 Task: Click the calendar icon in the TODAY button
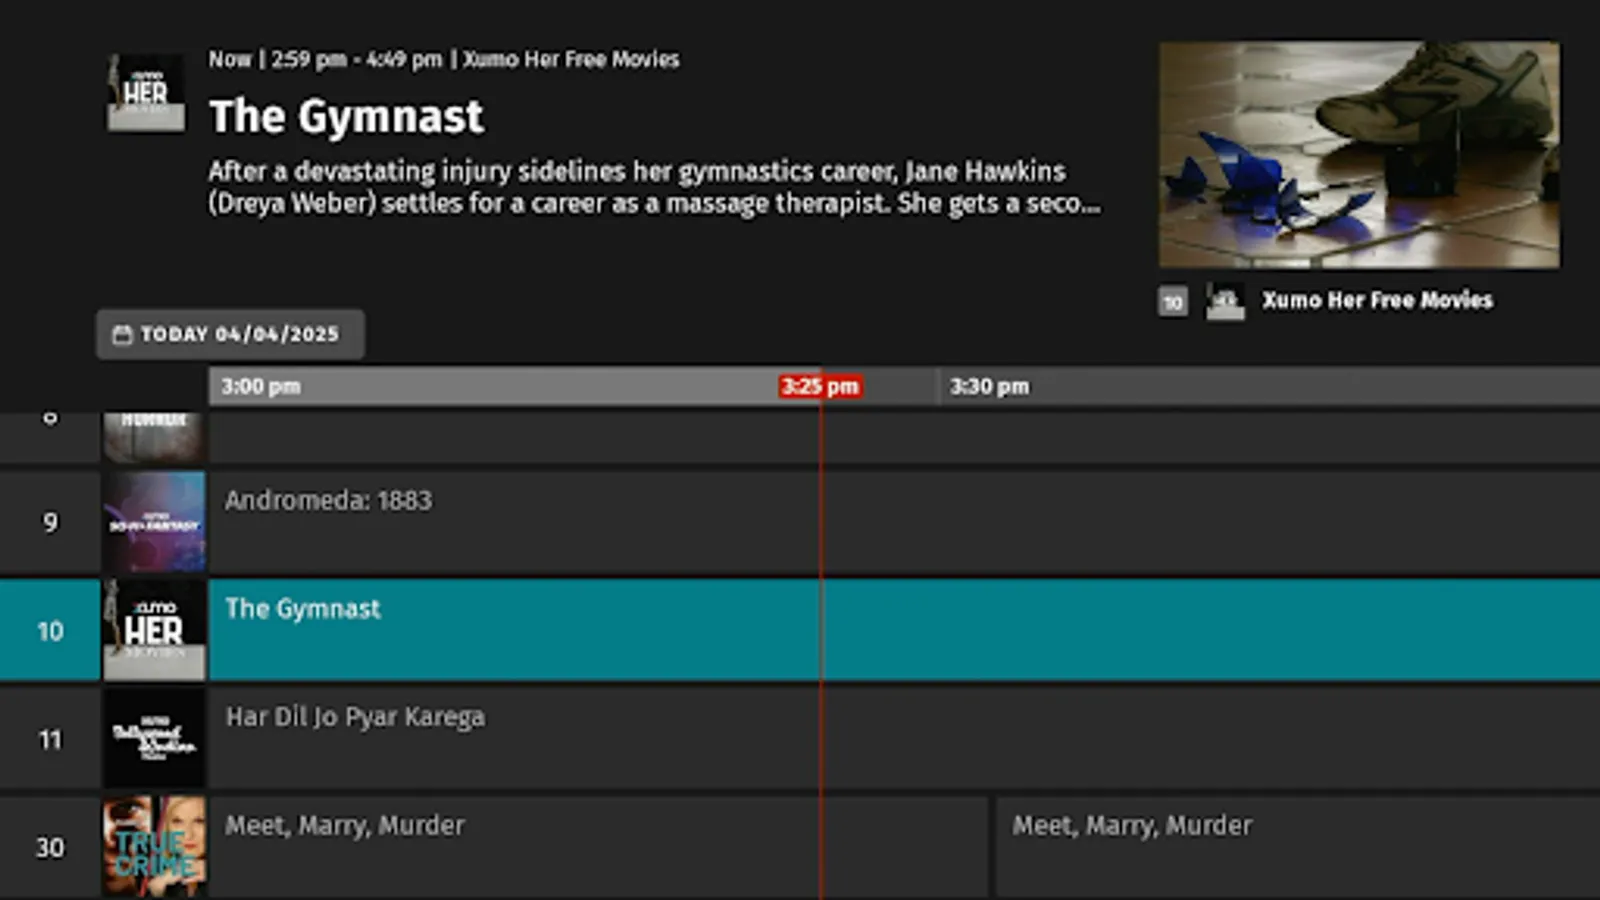pyautogui.click(x=124, y=334)
